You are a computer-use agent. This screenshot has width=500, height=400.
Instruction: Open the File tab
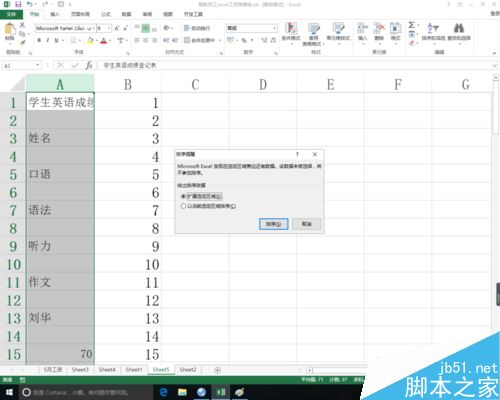11,14
